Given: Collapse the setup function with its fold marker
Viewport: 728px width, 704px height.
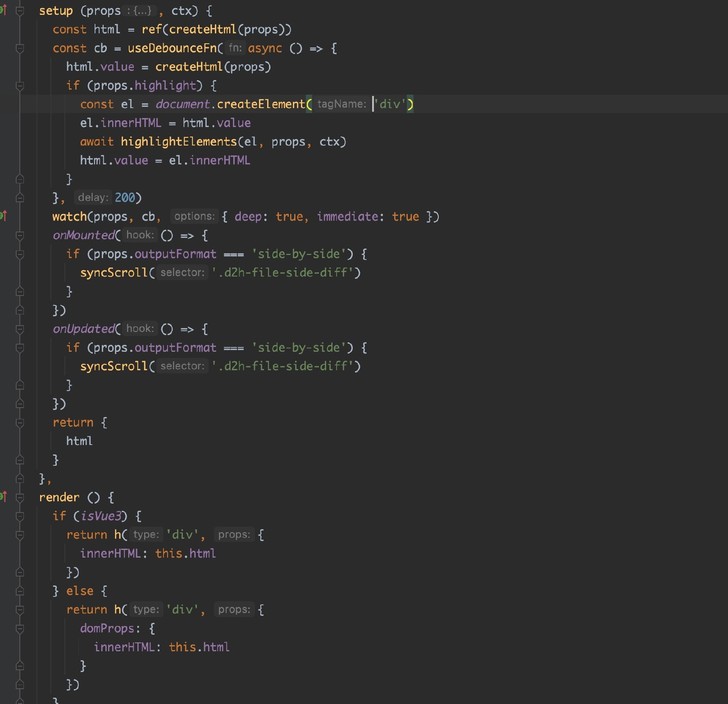Looking at the screenshot, I should (x=20, y=11).
